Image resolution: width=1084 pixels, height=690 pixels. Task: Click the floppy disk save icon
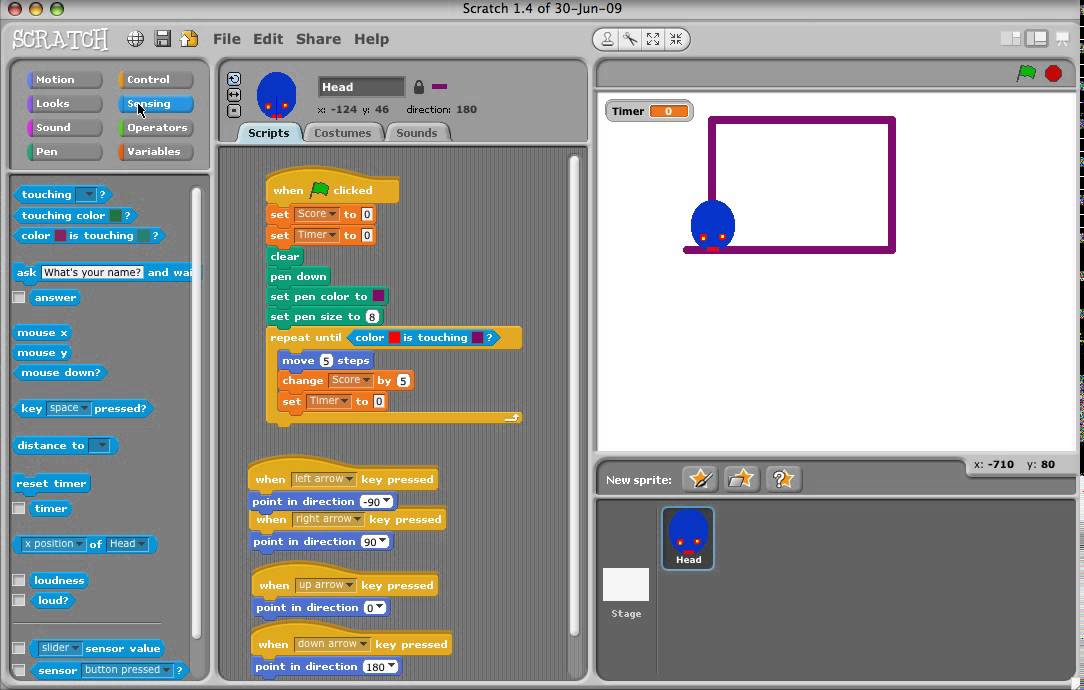pos(162,39)
